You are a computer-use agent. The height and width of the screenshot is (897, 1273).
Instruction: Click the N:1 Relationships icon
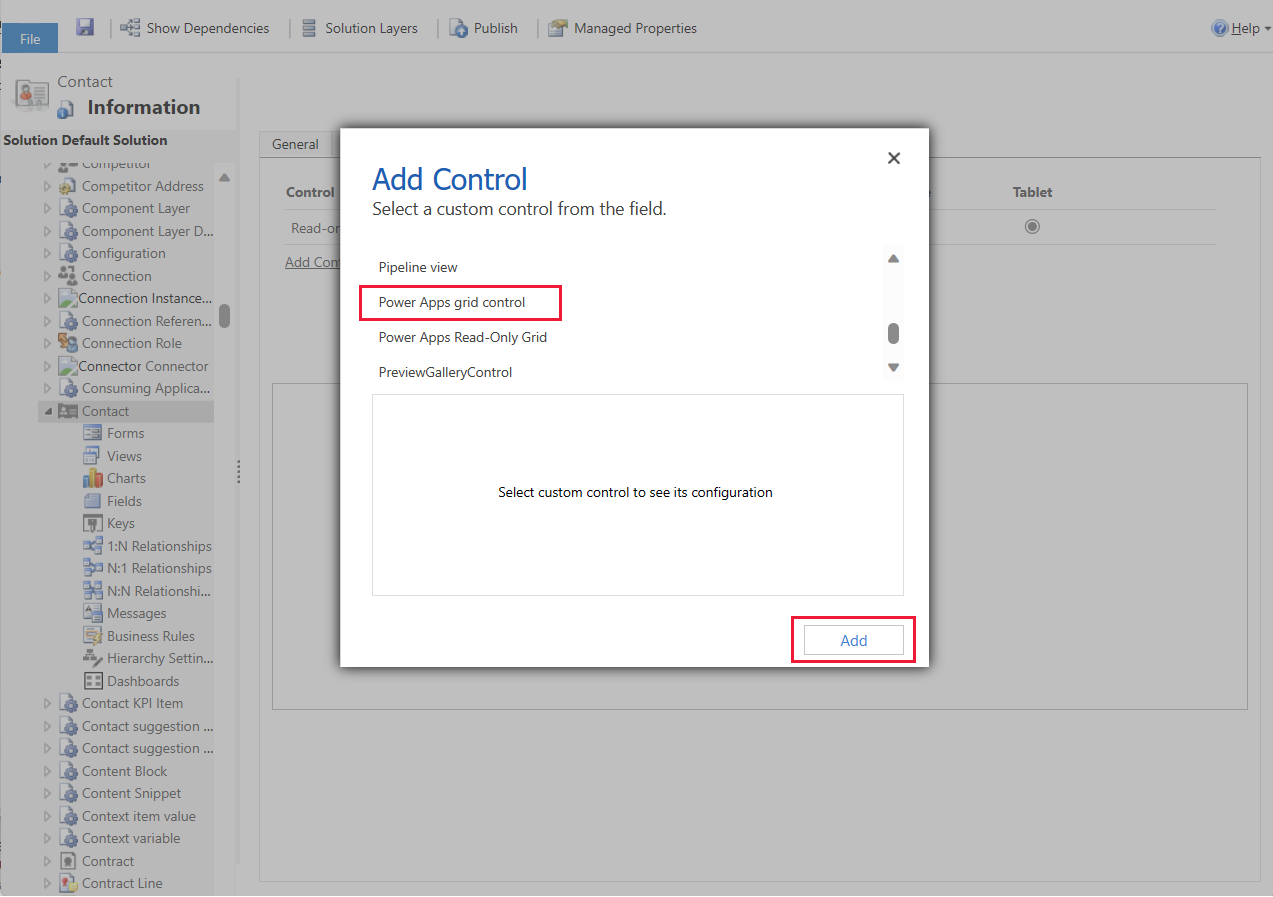[92, 568]
